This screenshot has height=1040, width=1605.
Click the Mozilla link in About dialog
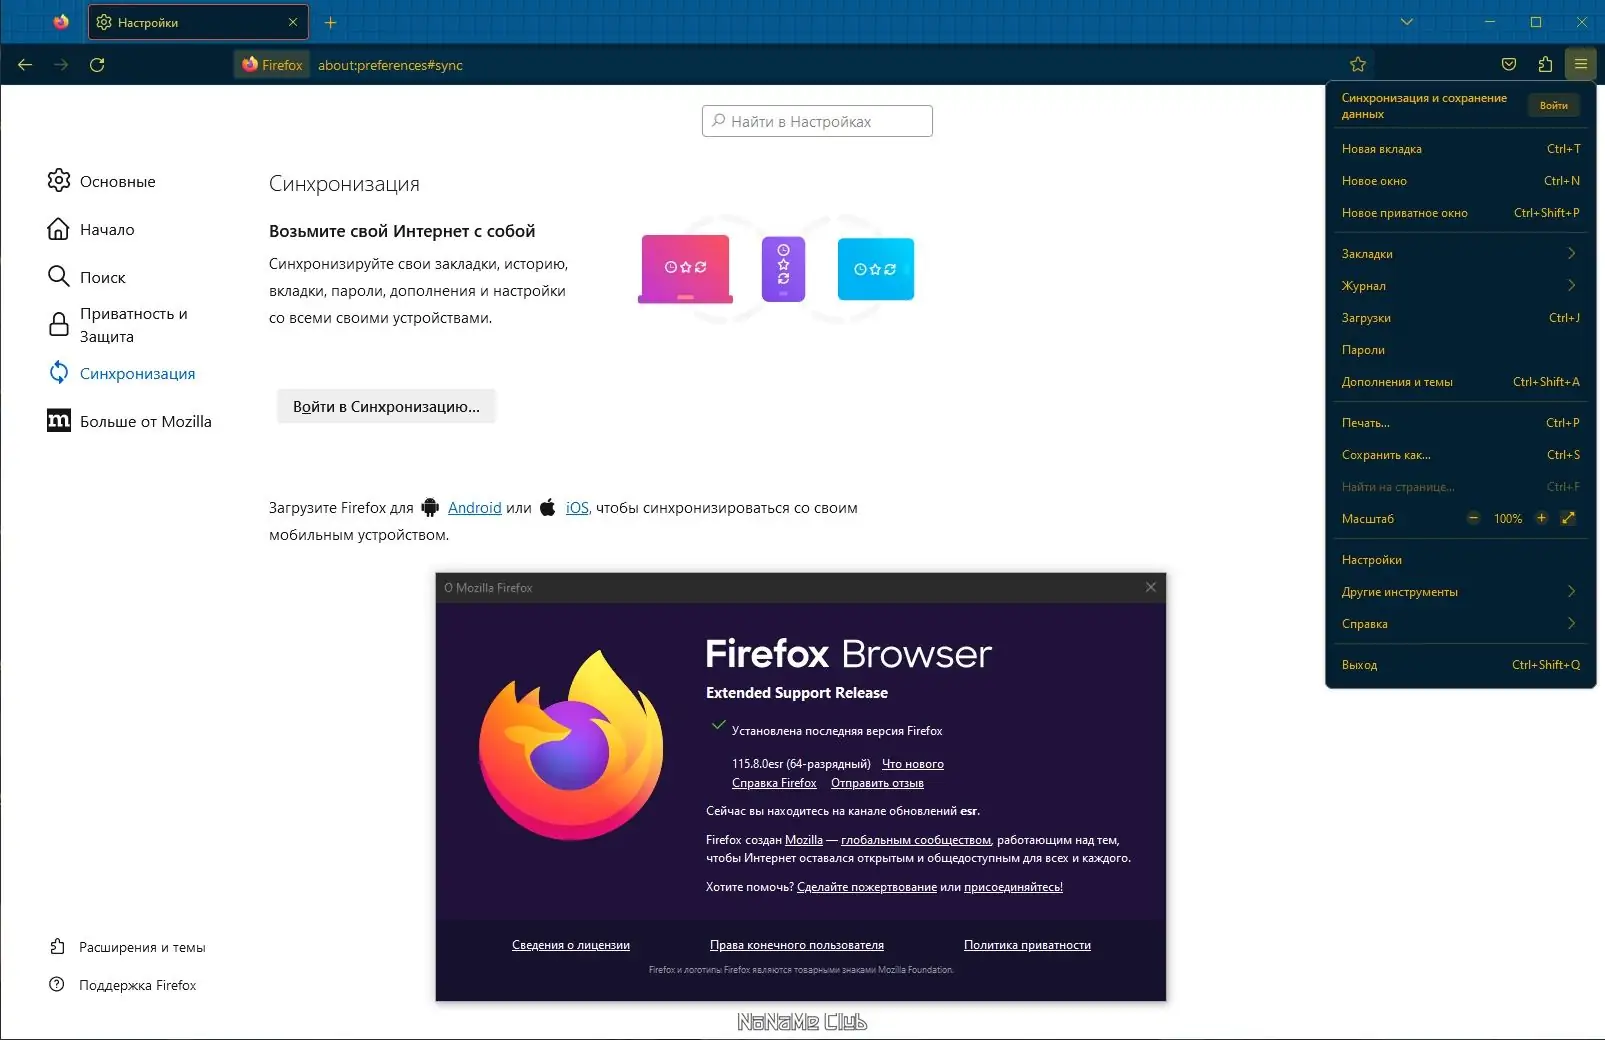click(804, 840)
